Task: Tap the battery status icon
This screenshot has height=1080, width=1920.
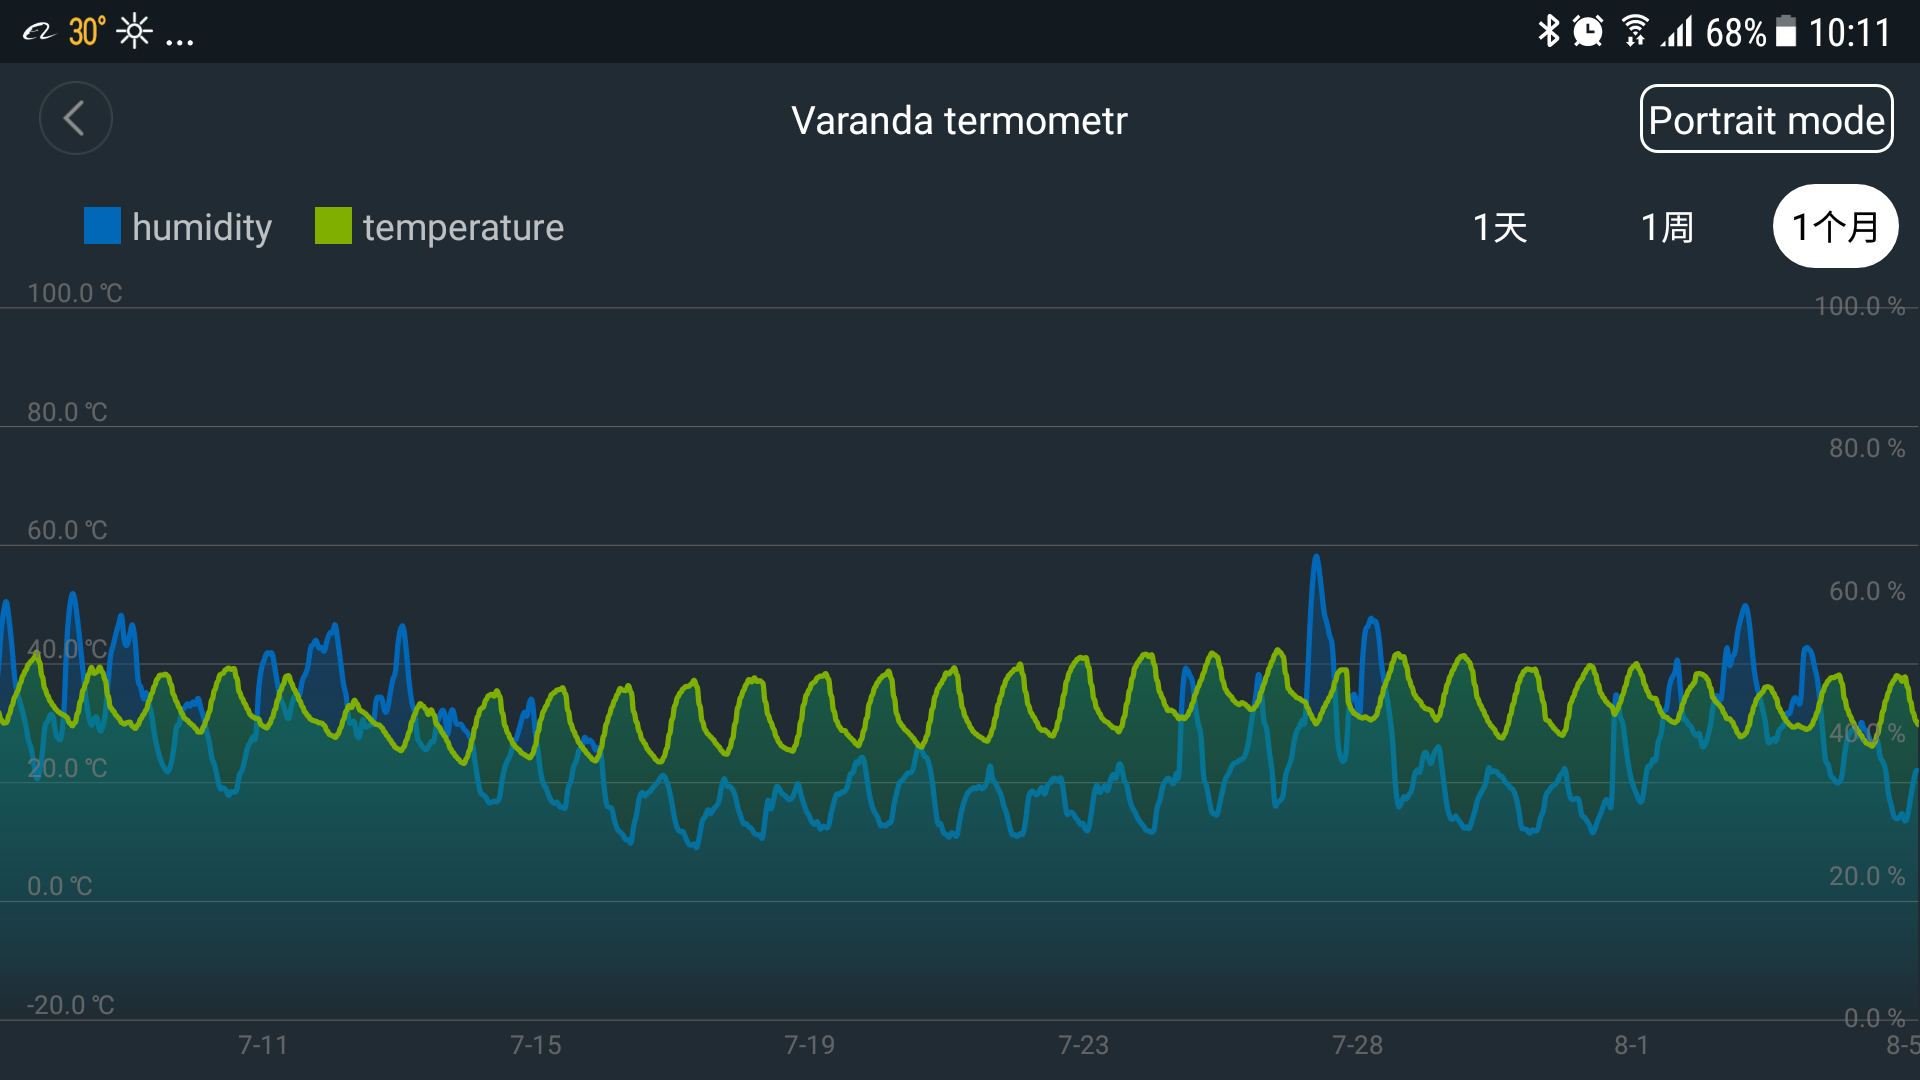Action: (1785, 32)
